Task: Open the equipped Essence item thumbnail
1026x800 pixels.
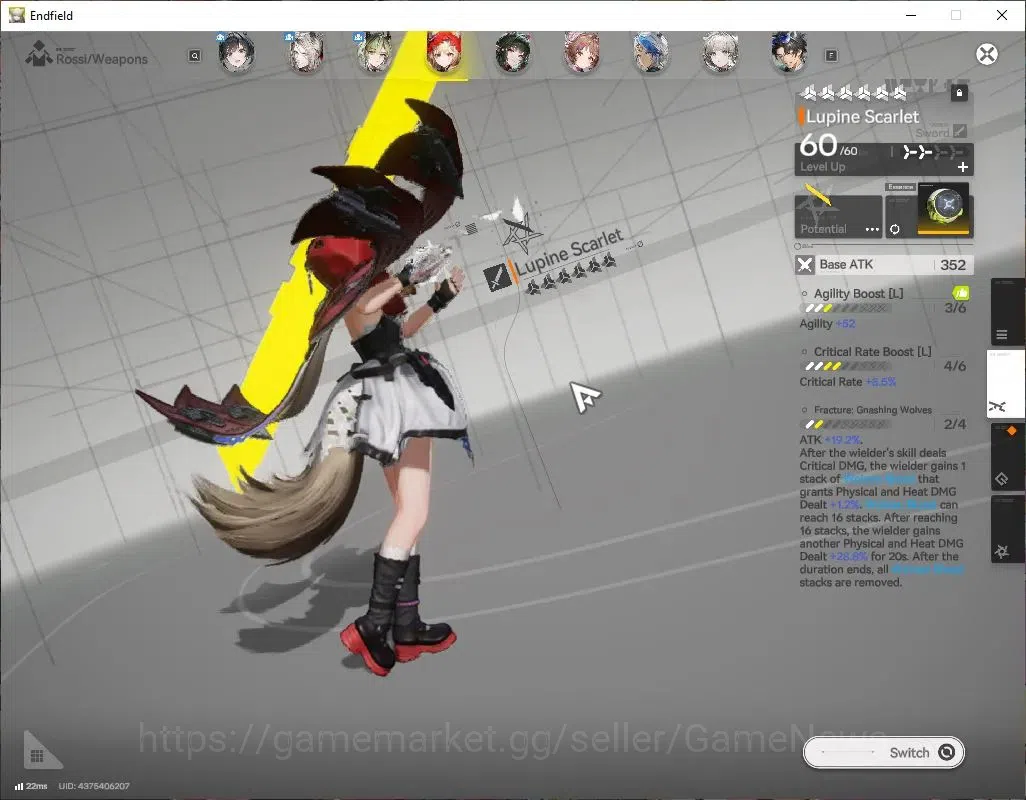Action: click(x=944, y=209)
